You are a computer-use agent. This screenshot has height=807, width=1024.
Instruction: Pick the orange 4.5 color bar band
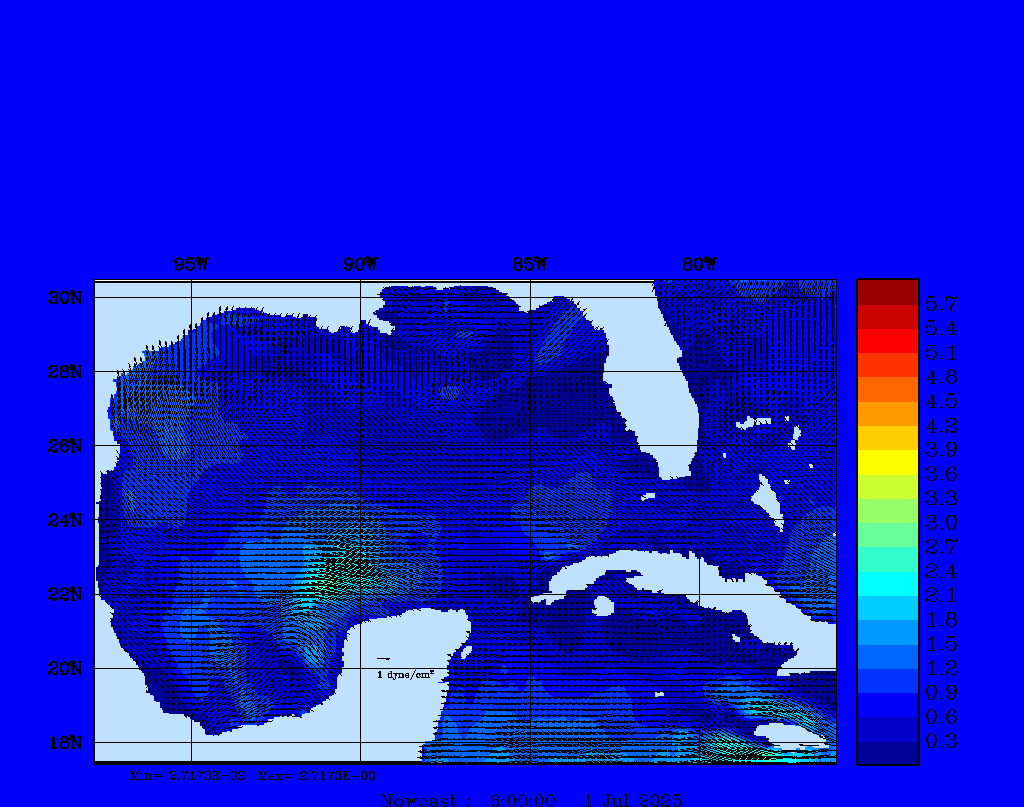pos(887,389)
